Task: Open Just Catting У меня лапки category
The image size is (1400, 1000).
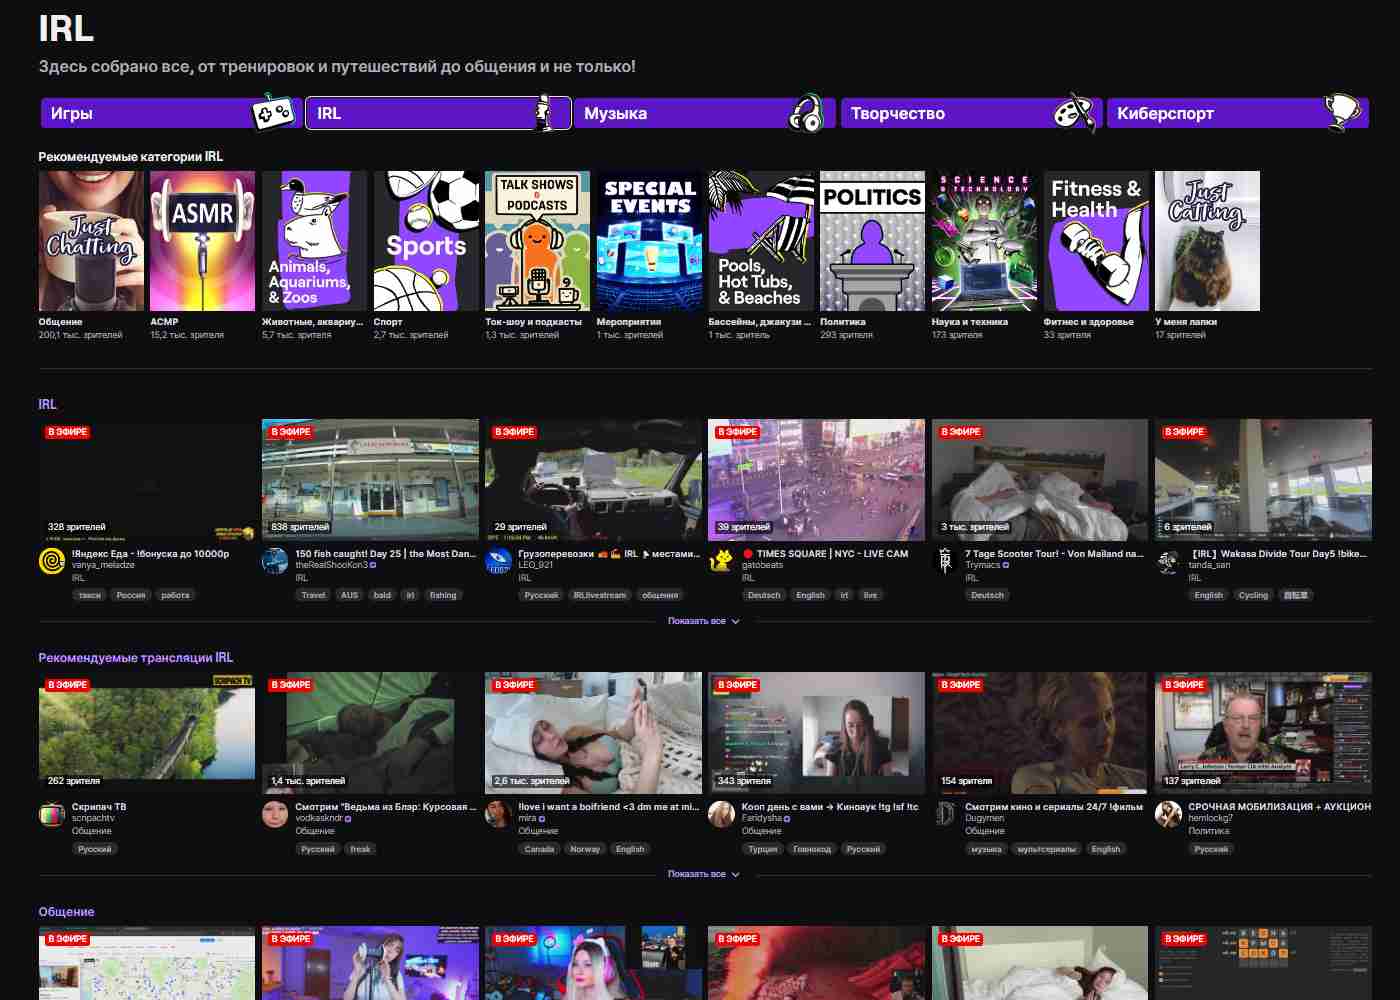Action: click(1207, 241)
